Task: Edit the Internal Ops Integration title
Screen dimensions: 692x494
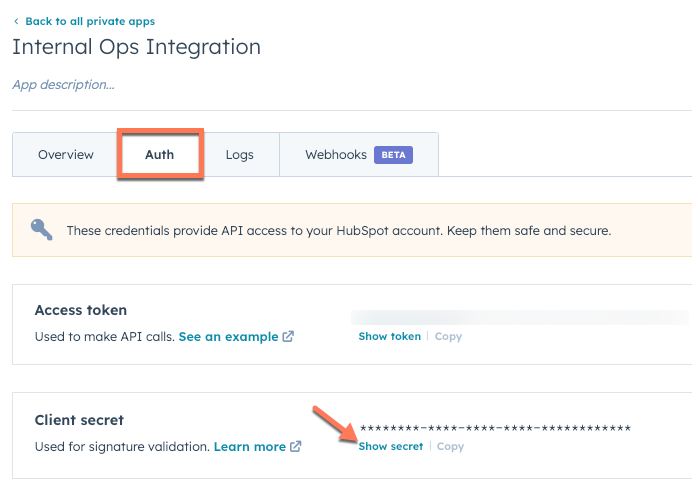Action: click(x=136, y=47)
